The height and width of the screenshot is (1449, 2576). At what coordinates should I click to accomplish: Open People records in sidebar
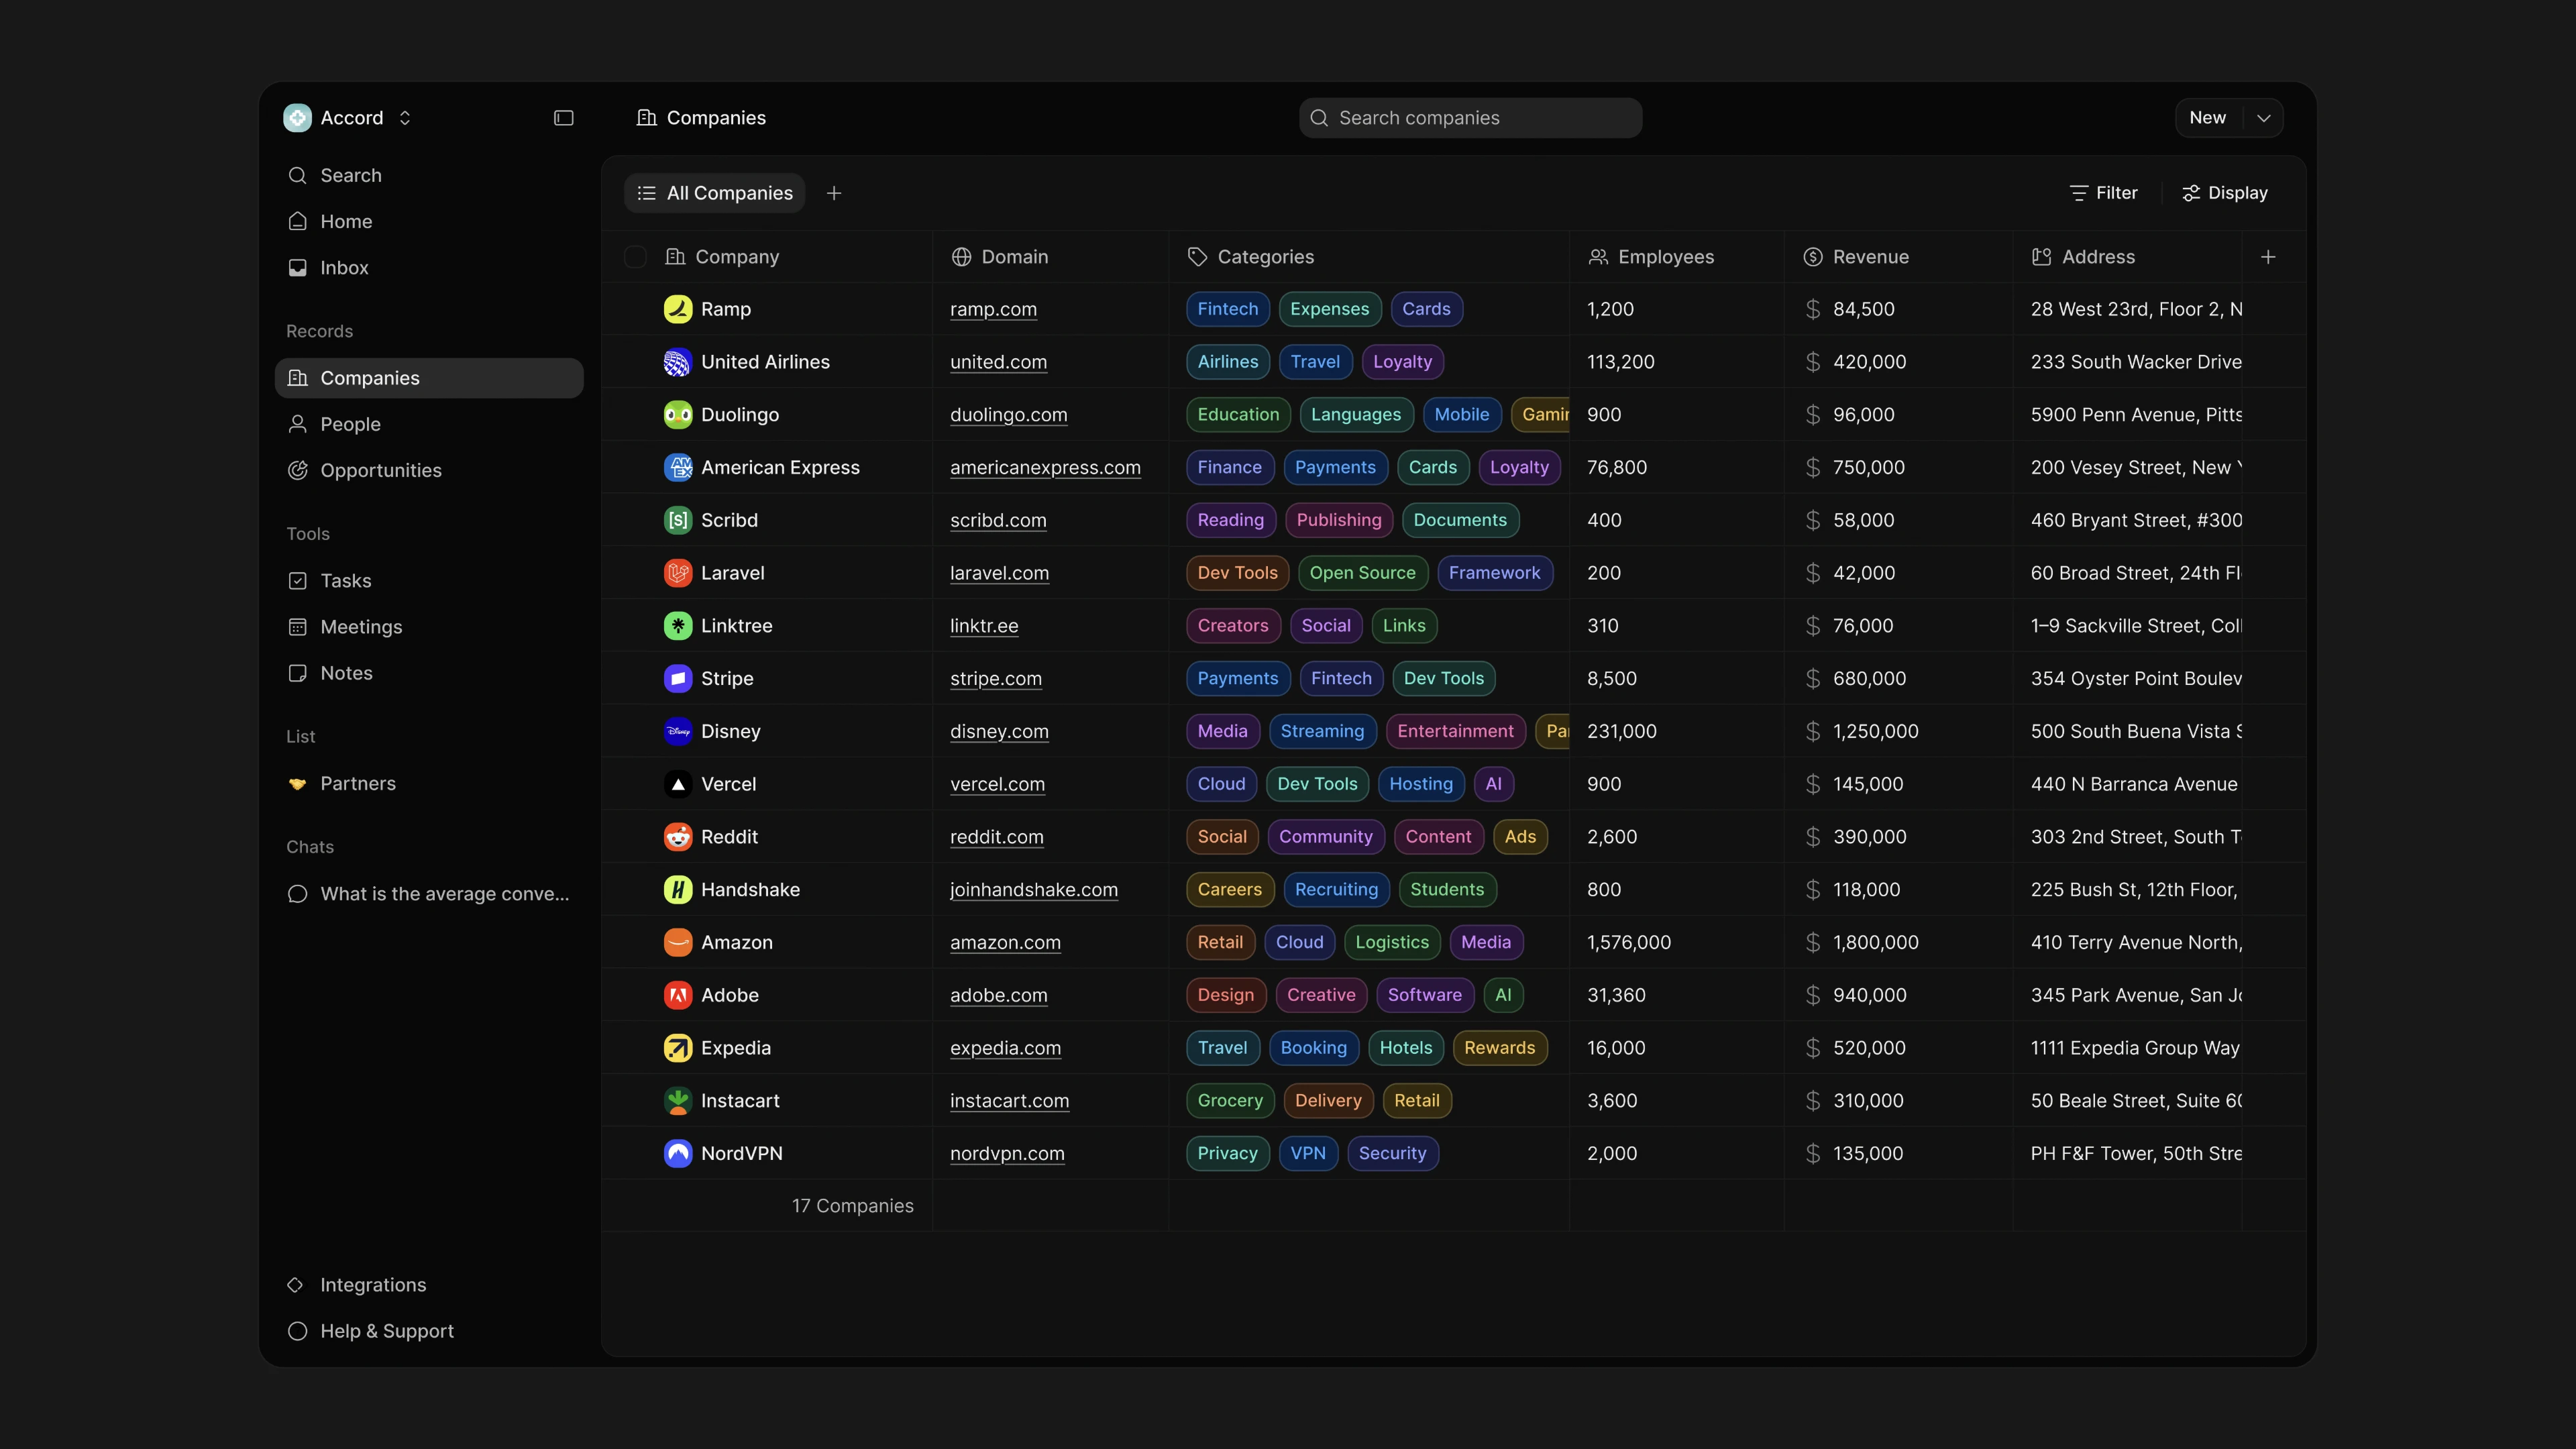pyautogui.click(x=429, y=425)
